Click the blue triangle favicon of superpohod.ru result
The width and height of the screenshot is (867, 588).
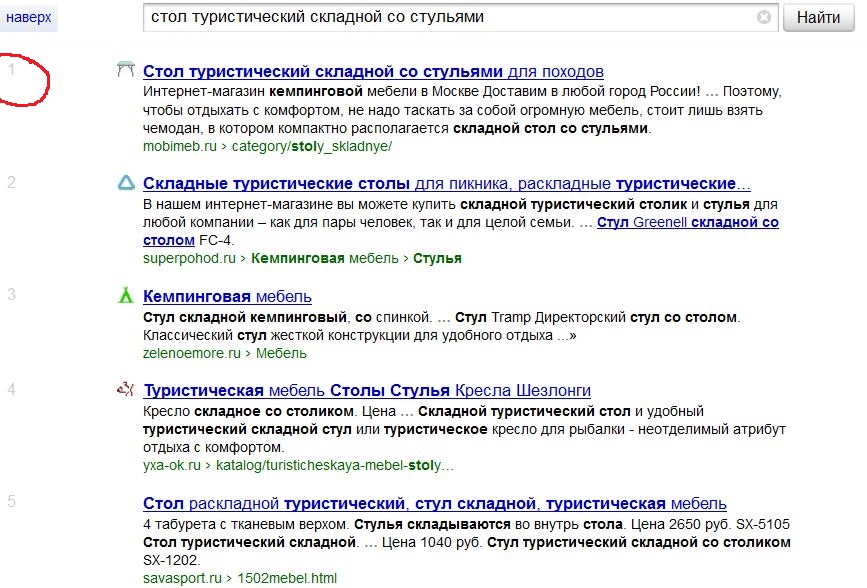tap(125, 183)
